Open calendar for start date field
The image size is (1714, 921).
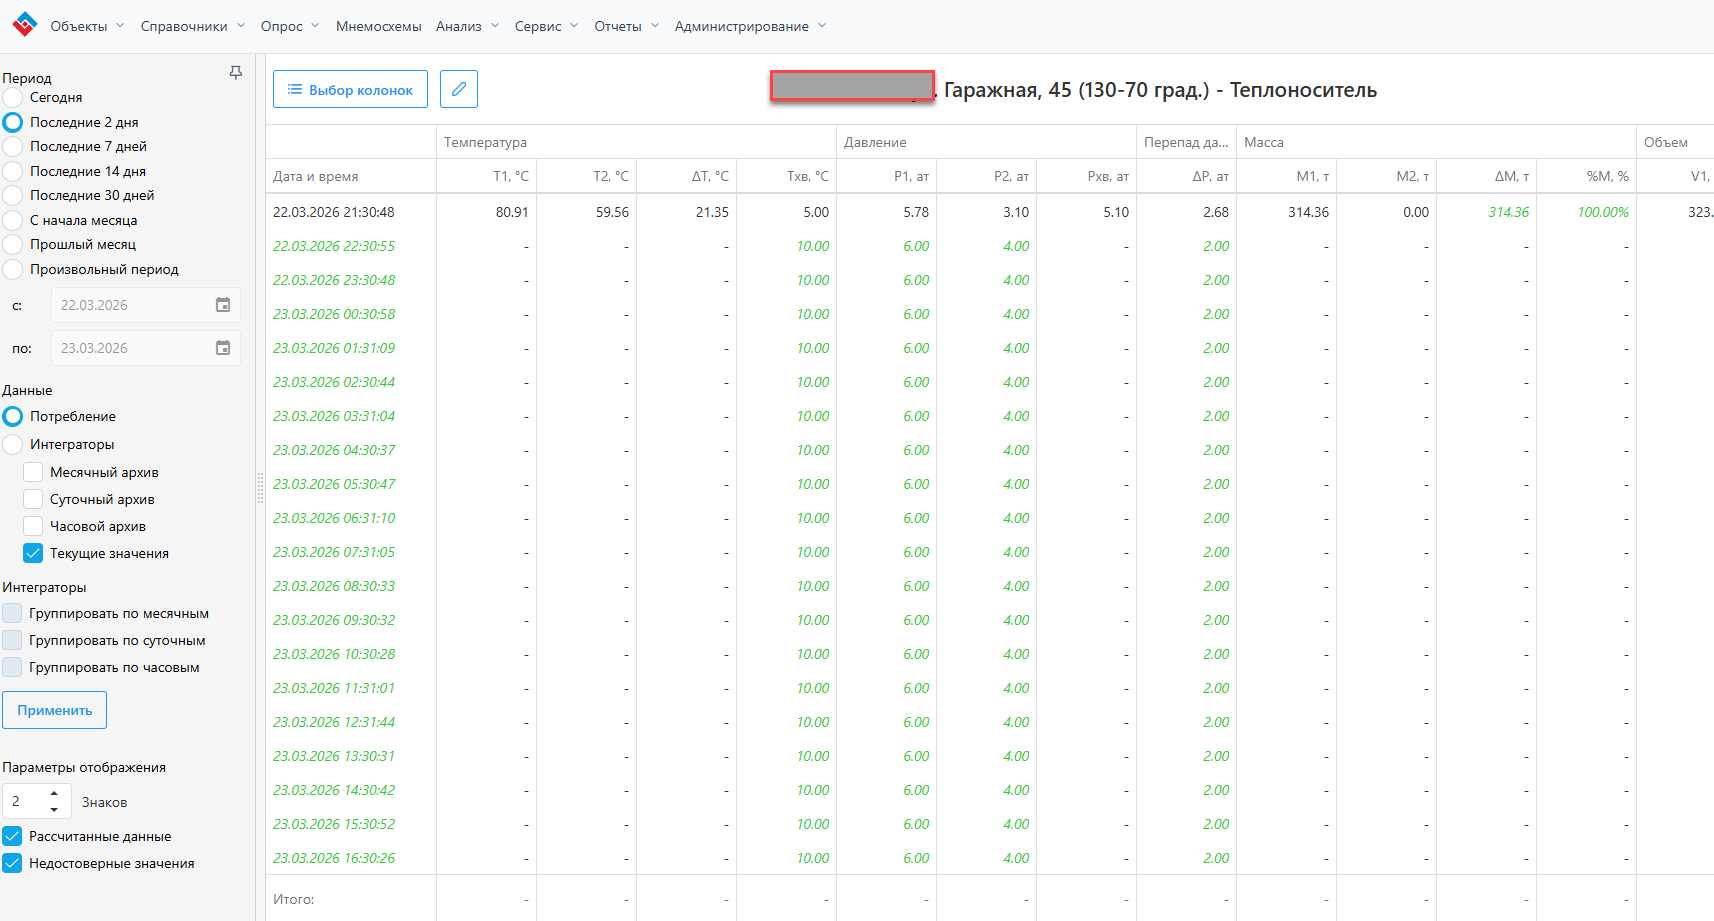223,305
